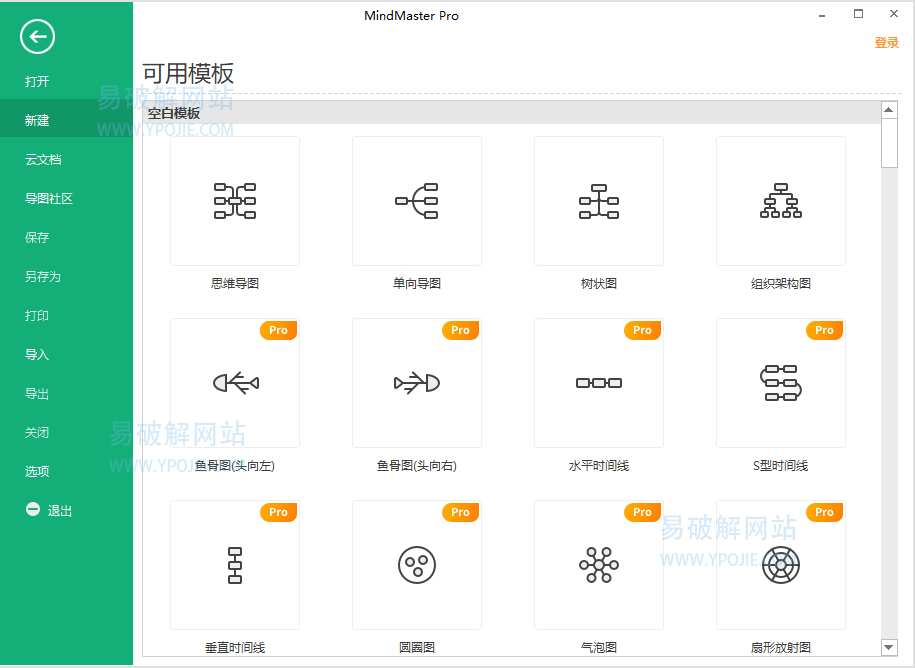This screenshot has width=915, height=668.
Task: Open the 鱼骨图(头向右) fishbone template
Action: click(417, 383)
